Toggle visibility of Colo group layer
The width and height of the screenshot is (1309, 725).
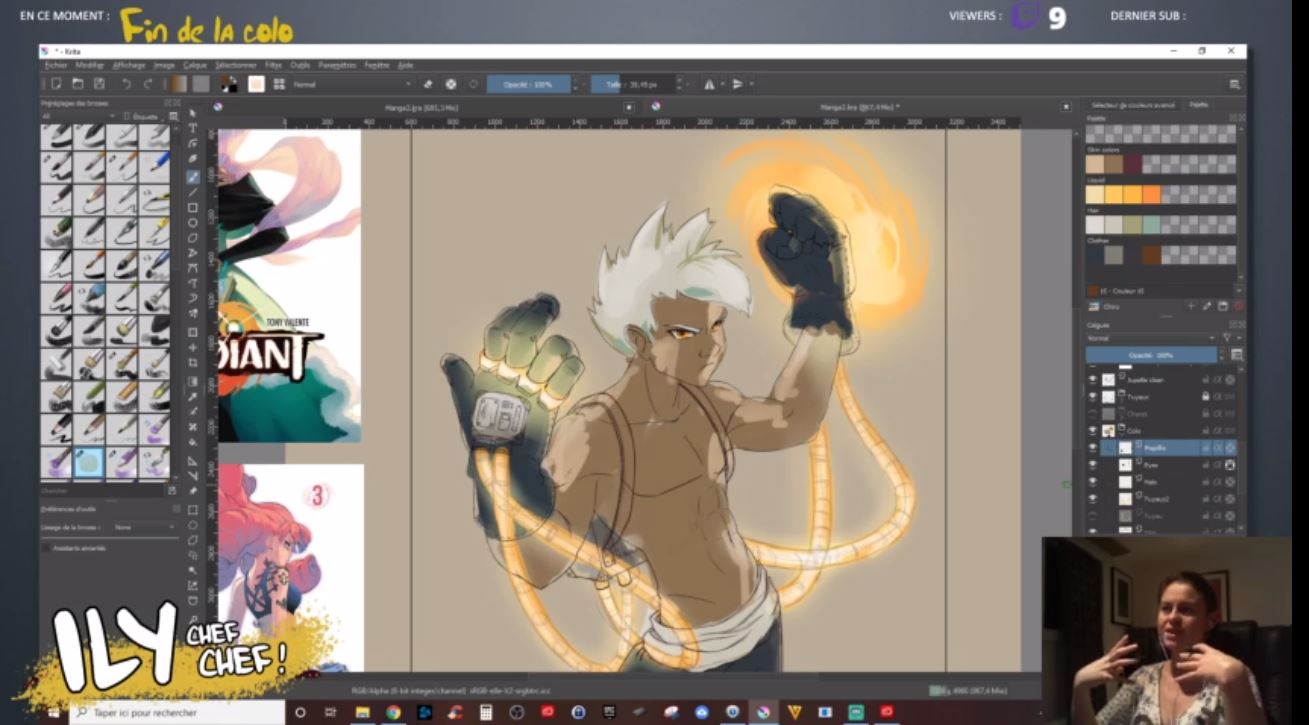pyautogui.click(x=1092, y=431)
